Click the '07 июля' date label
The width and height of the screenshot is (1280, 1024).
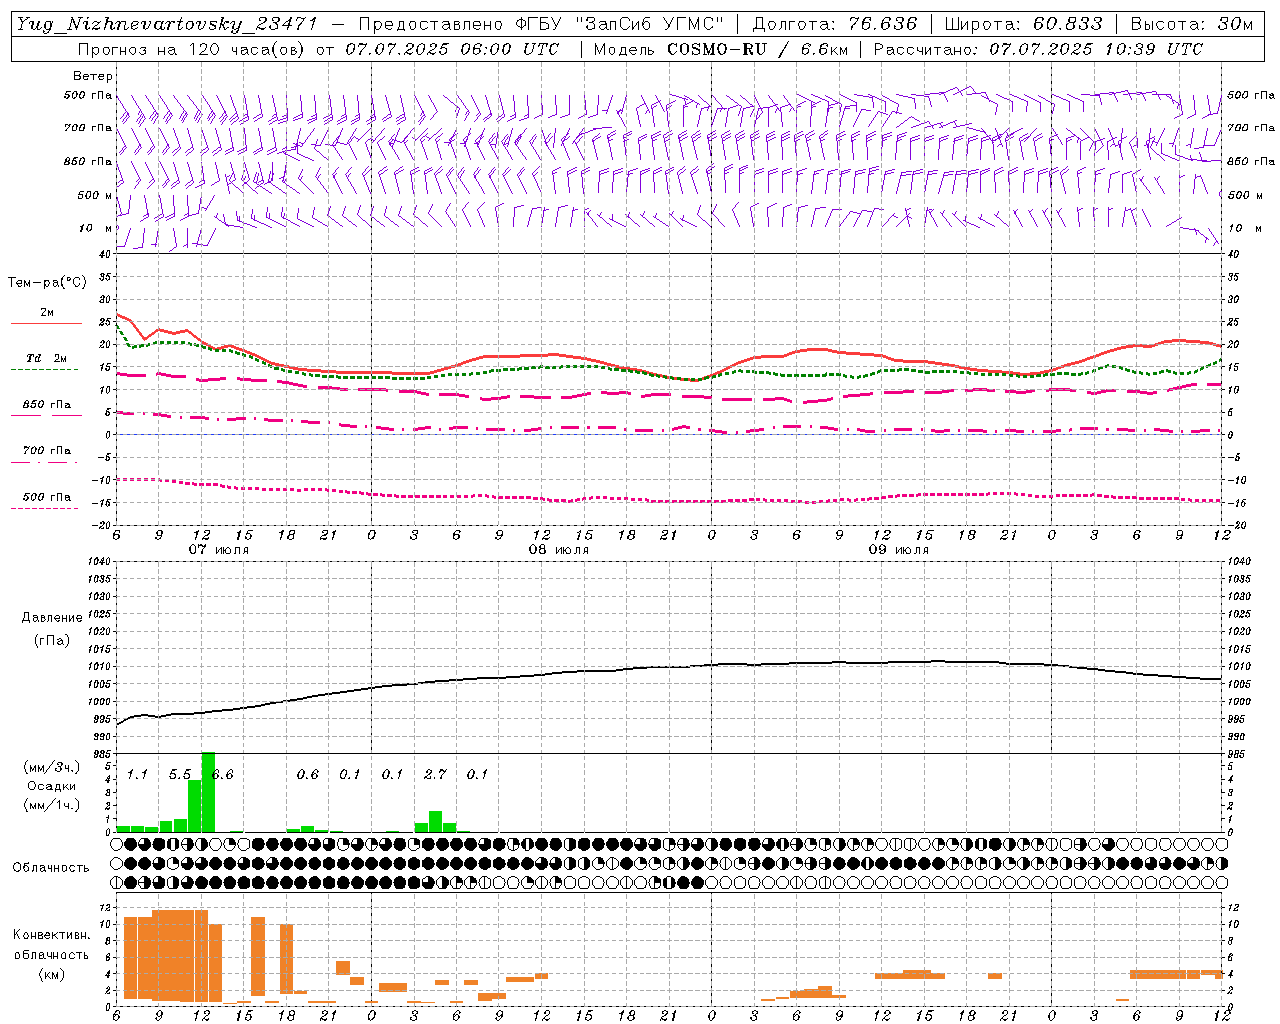219,550
